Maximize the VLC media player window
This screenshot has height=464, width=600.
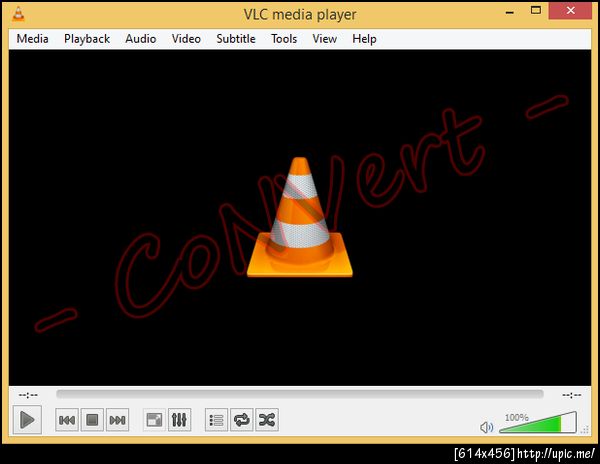(536, 11)
